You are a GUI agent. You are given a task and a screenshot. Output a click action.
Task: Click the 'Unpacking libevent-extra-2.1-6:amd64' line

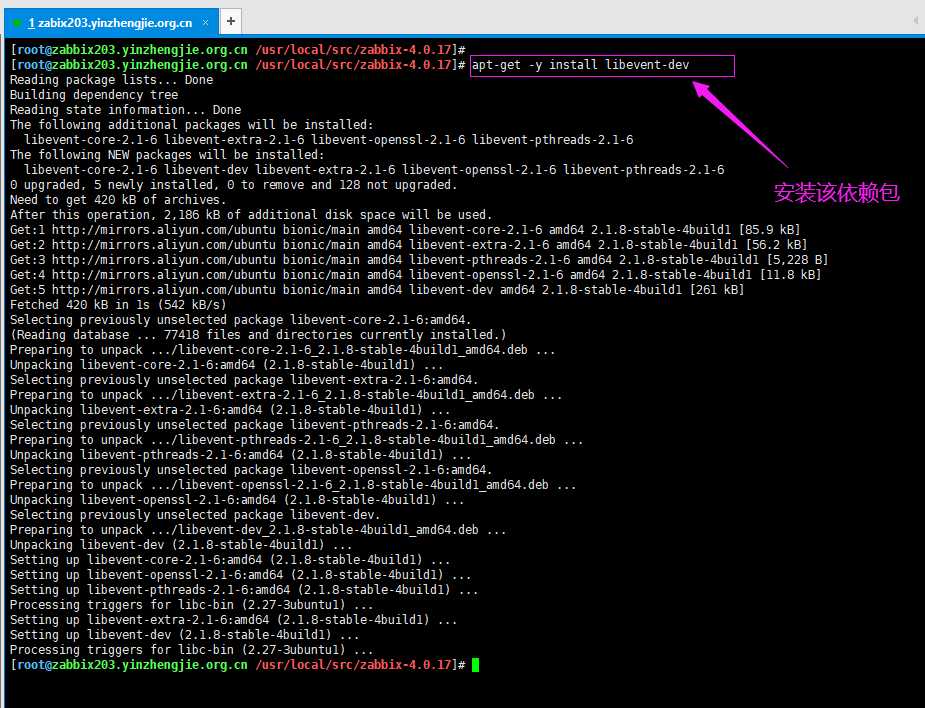tap(230, 410)
